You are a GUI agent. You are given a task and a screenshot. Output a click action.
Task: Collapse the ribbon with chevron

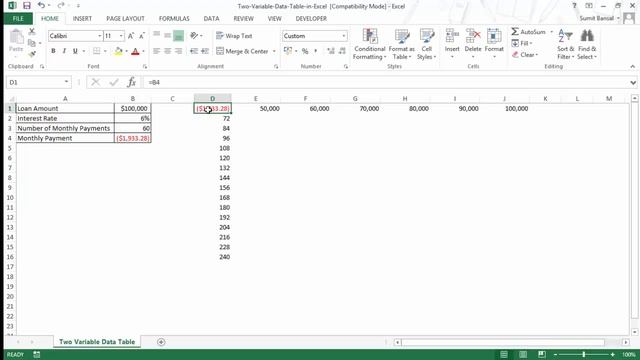coord(632,67)
